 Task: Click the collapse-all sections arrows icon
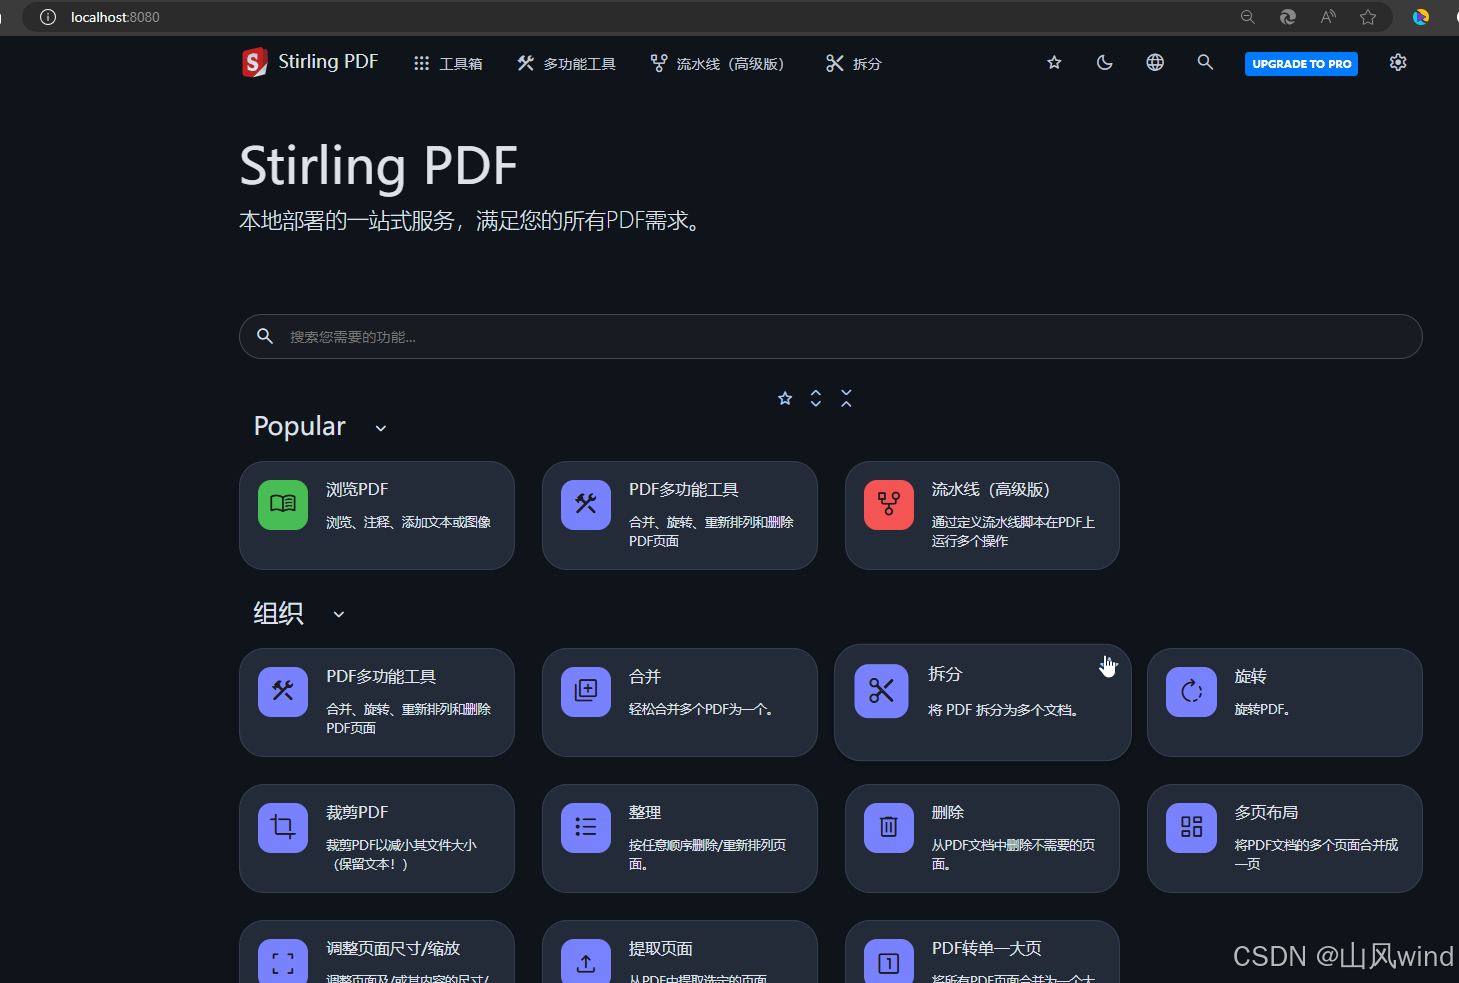[846, 398]
